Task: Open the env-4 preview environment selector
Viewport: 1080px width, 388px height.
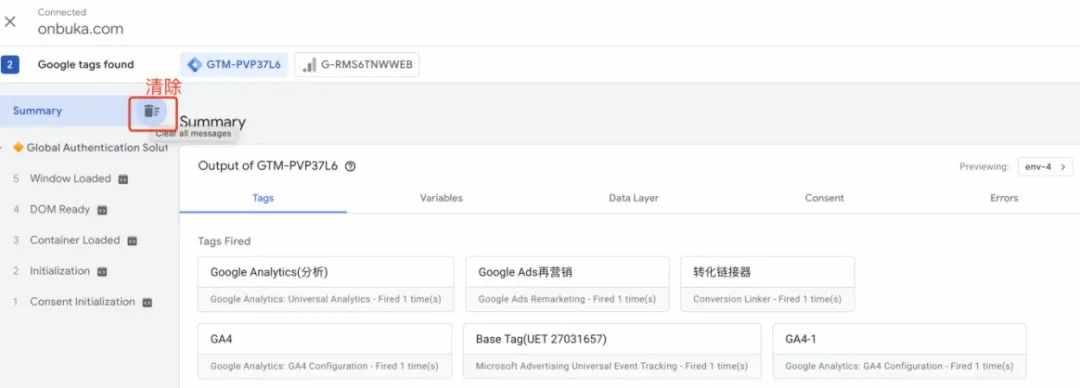Action: pos(1045,167)
